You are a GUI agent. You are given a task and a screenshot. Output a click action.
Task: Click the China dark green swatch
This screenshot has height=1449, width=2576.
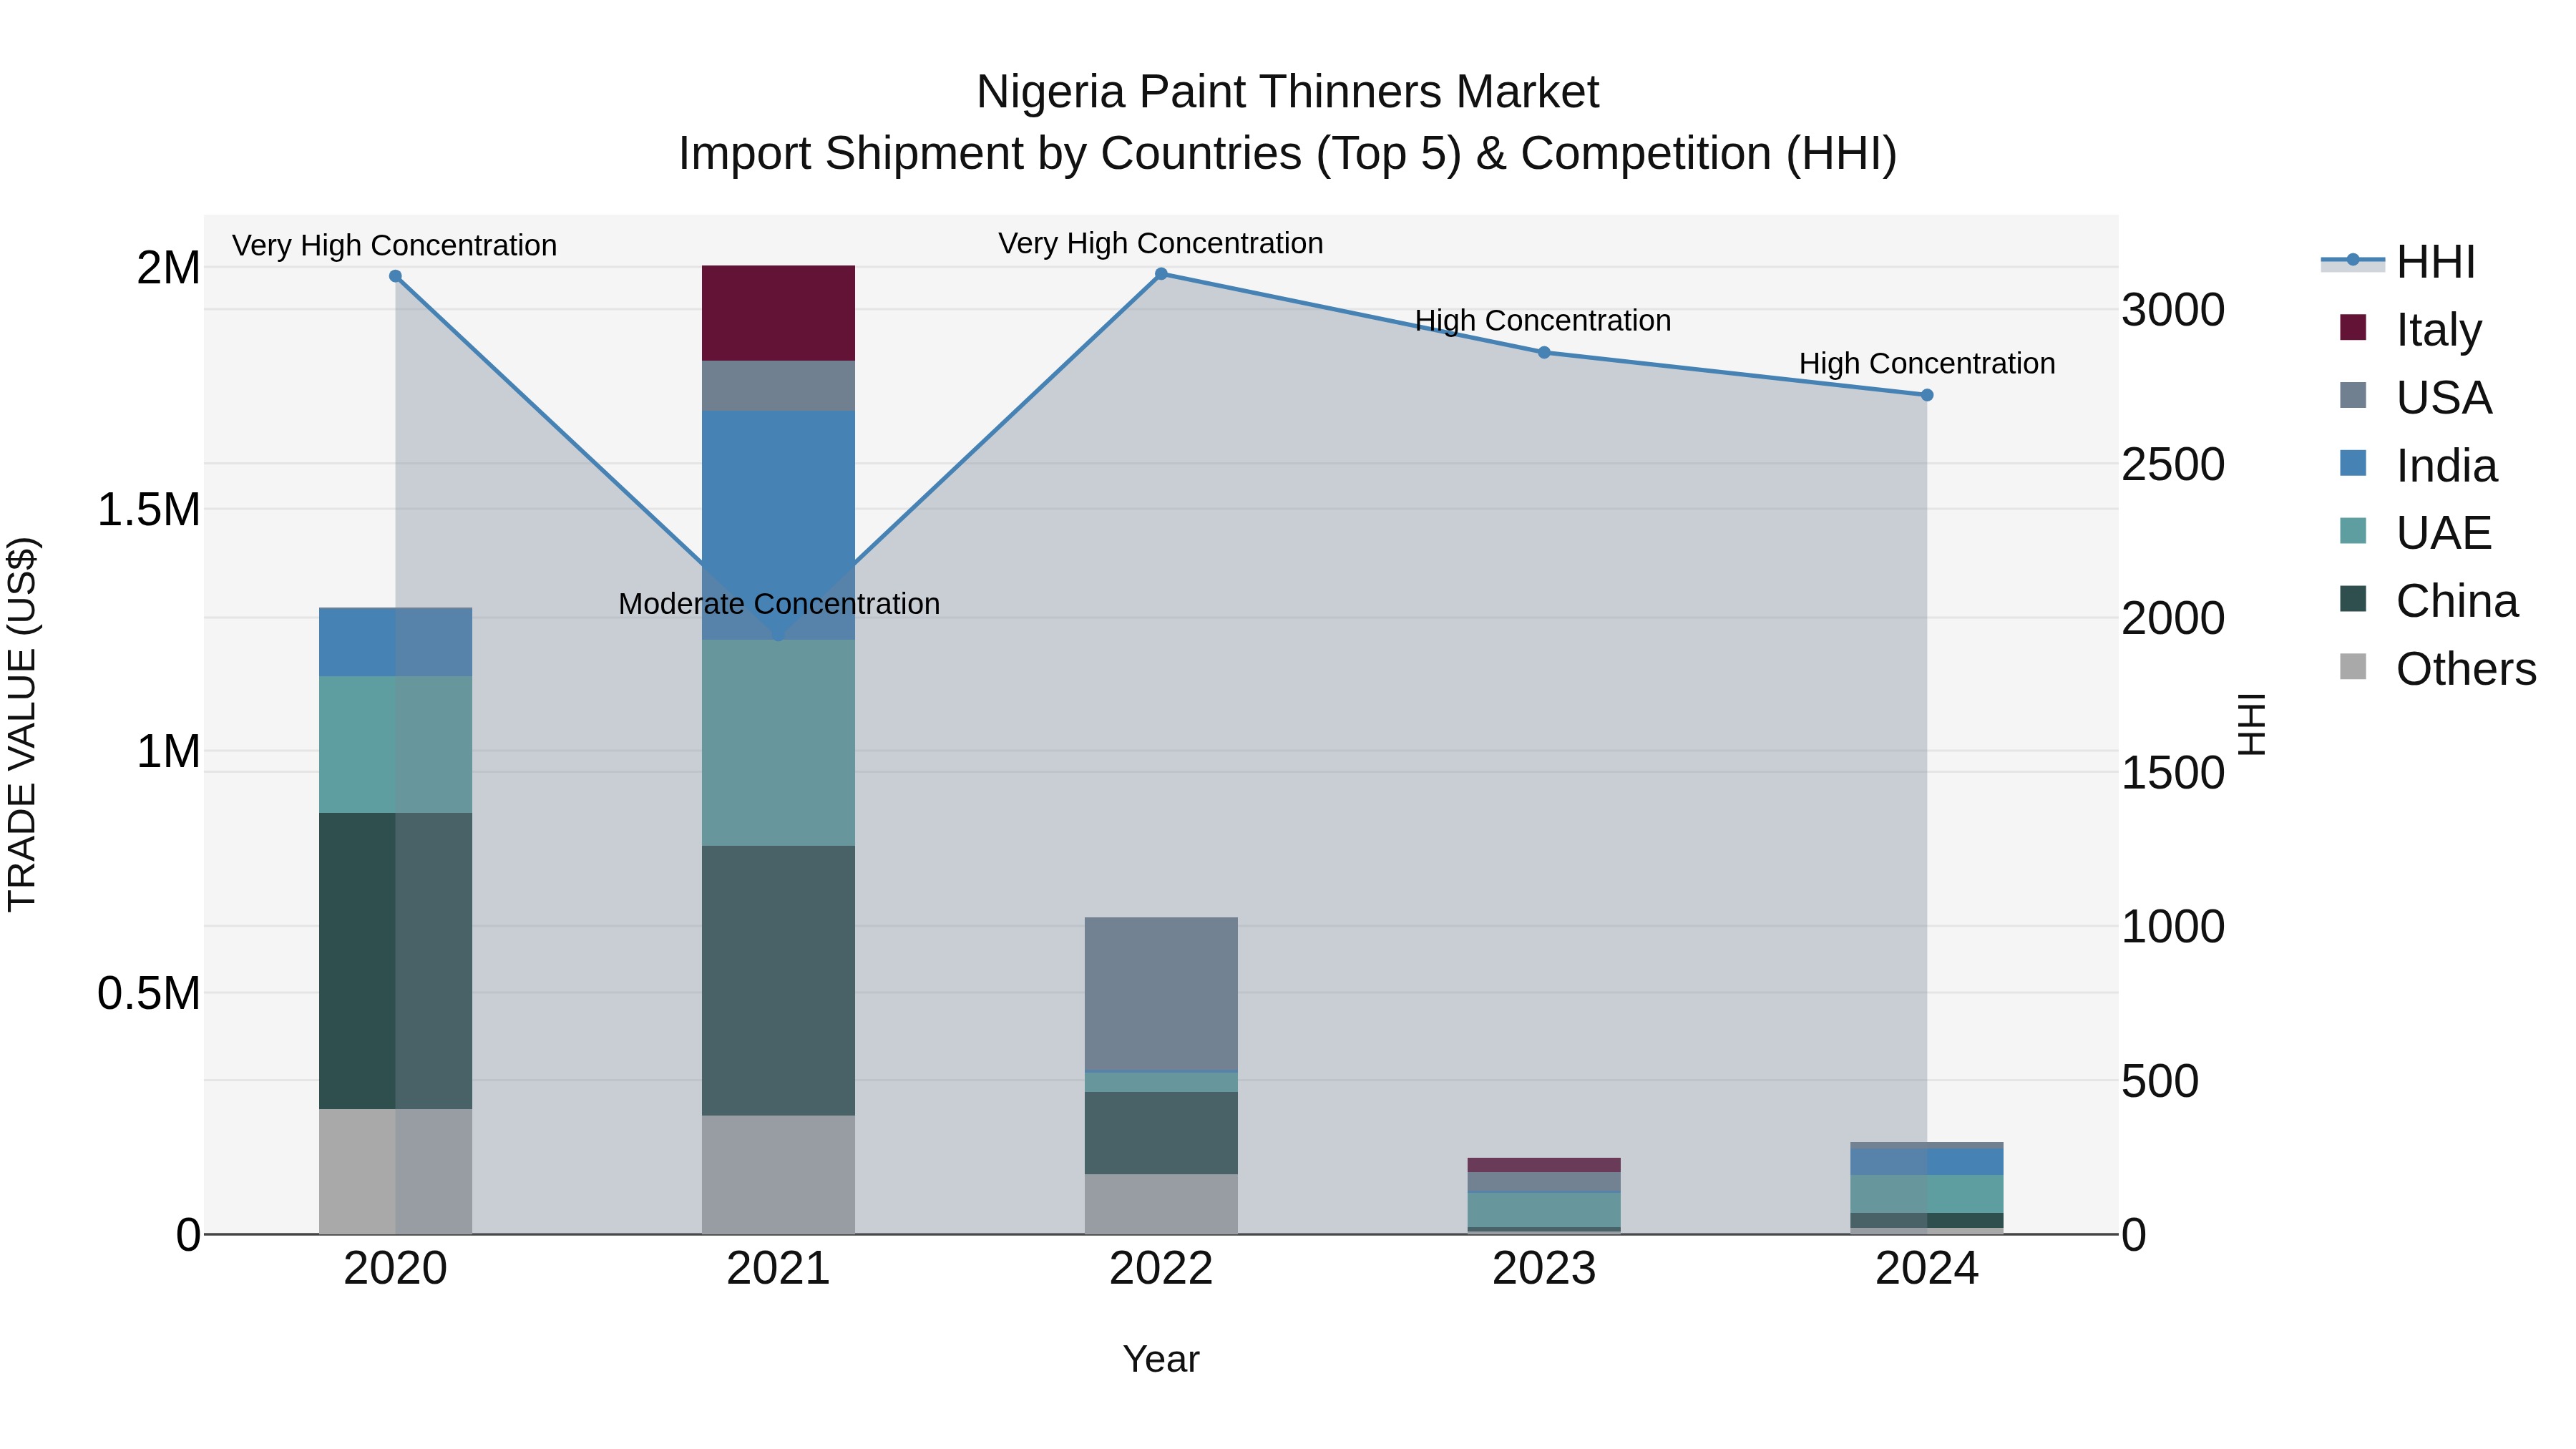point(2353,598)
